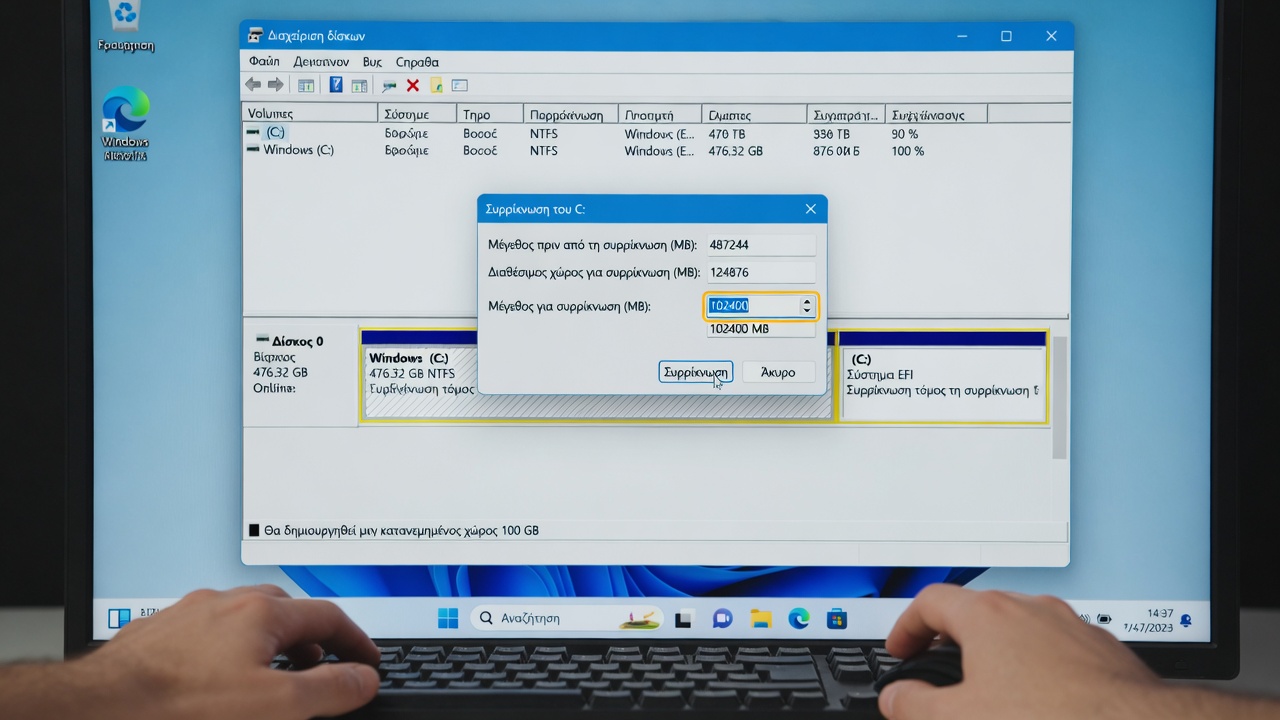Click the Τηρο column header
This screenshot has width=1280, height=720.
[x=490, y=114]
